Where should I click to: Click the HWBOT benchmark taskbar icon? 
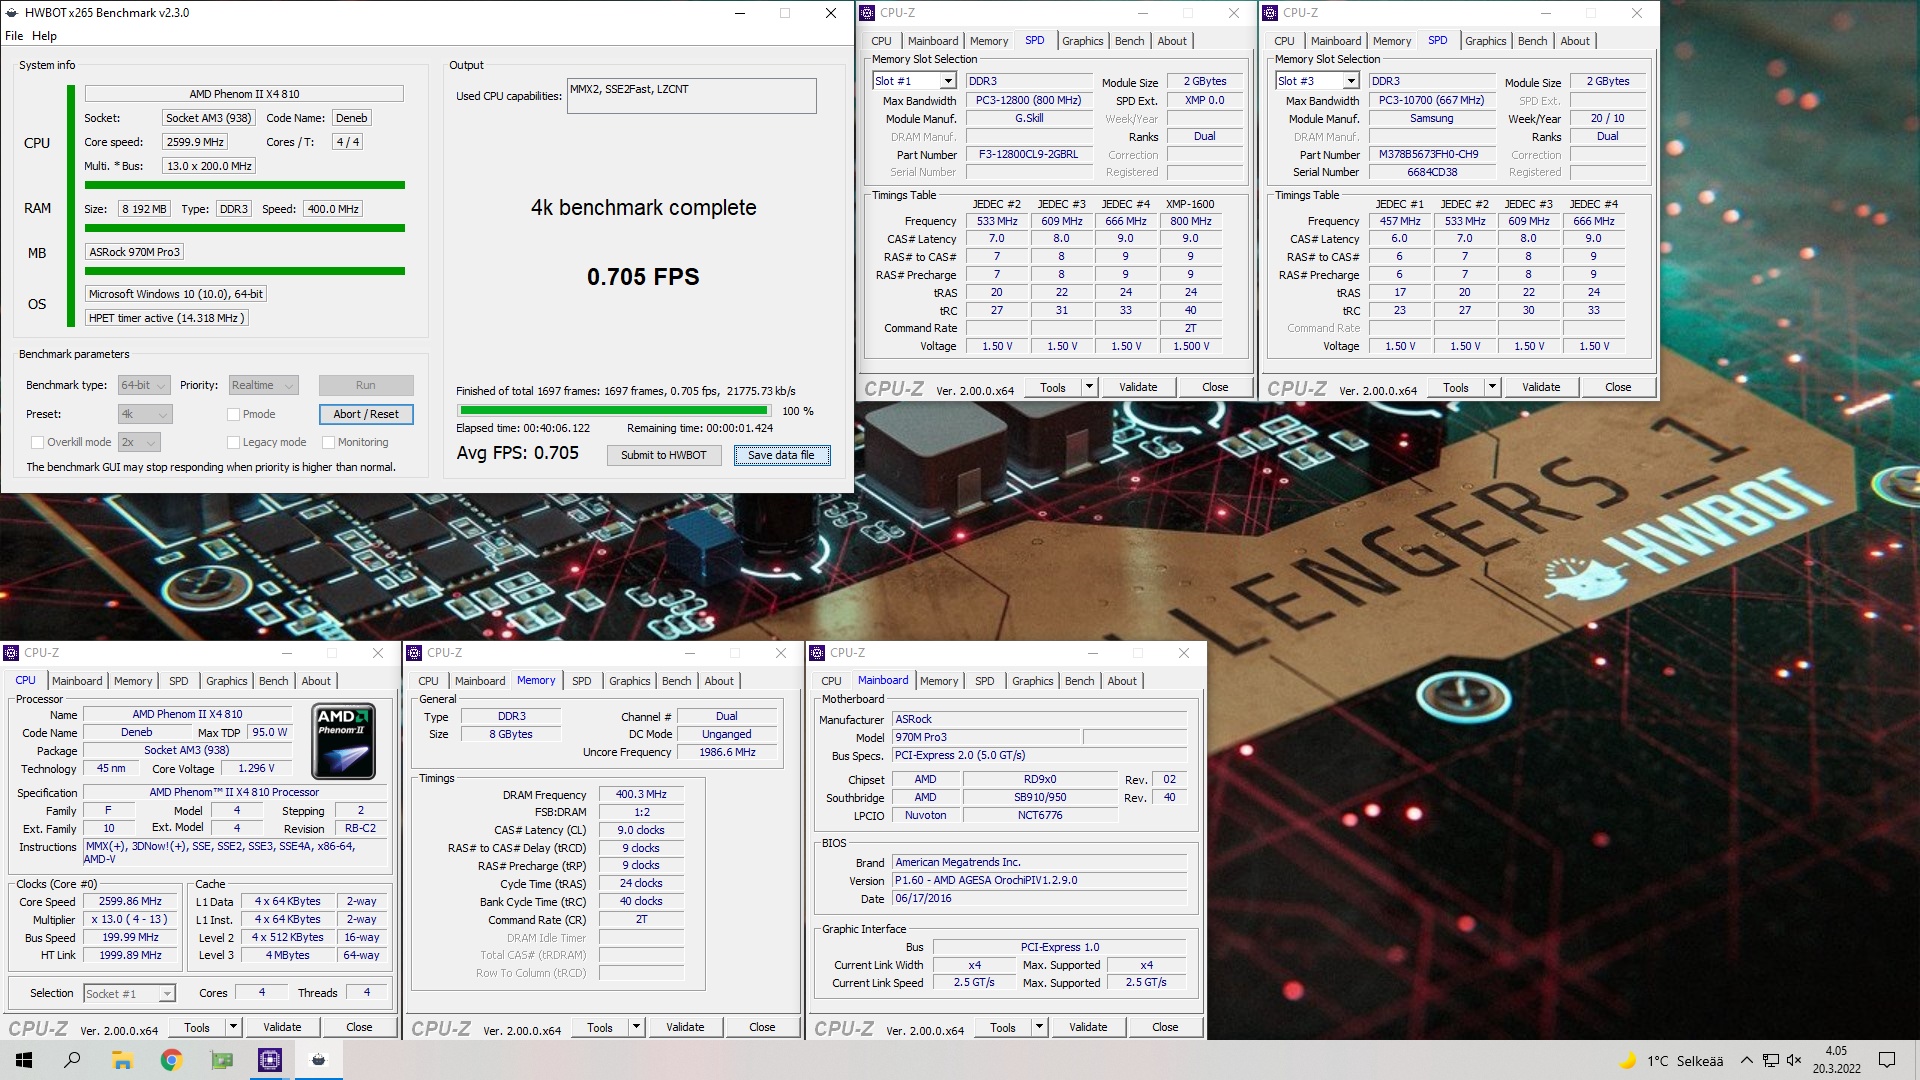pyautogui.click(x=319, y=1060)
